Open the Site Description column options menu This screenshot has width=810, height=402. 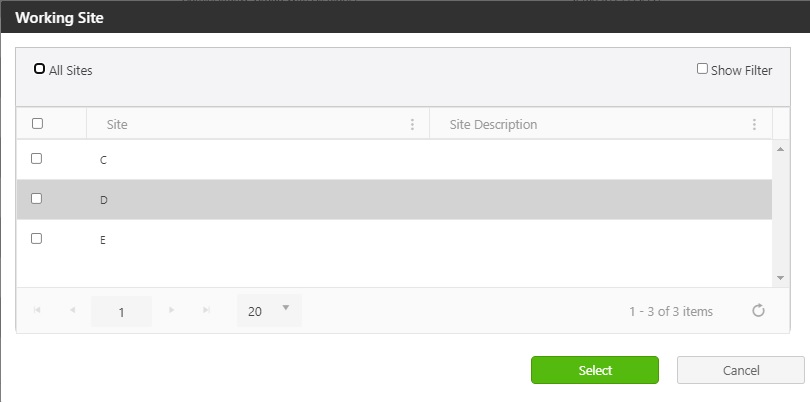click(754, 125)
